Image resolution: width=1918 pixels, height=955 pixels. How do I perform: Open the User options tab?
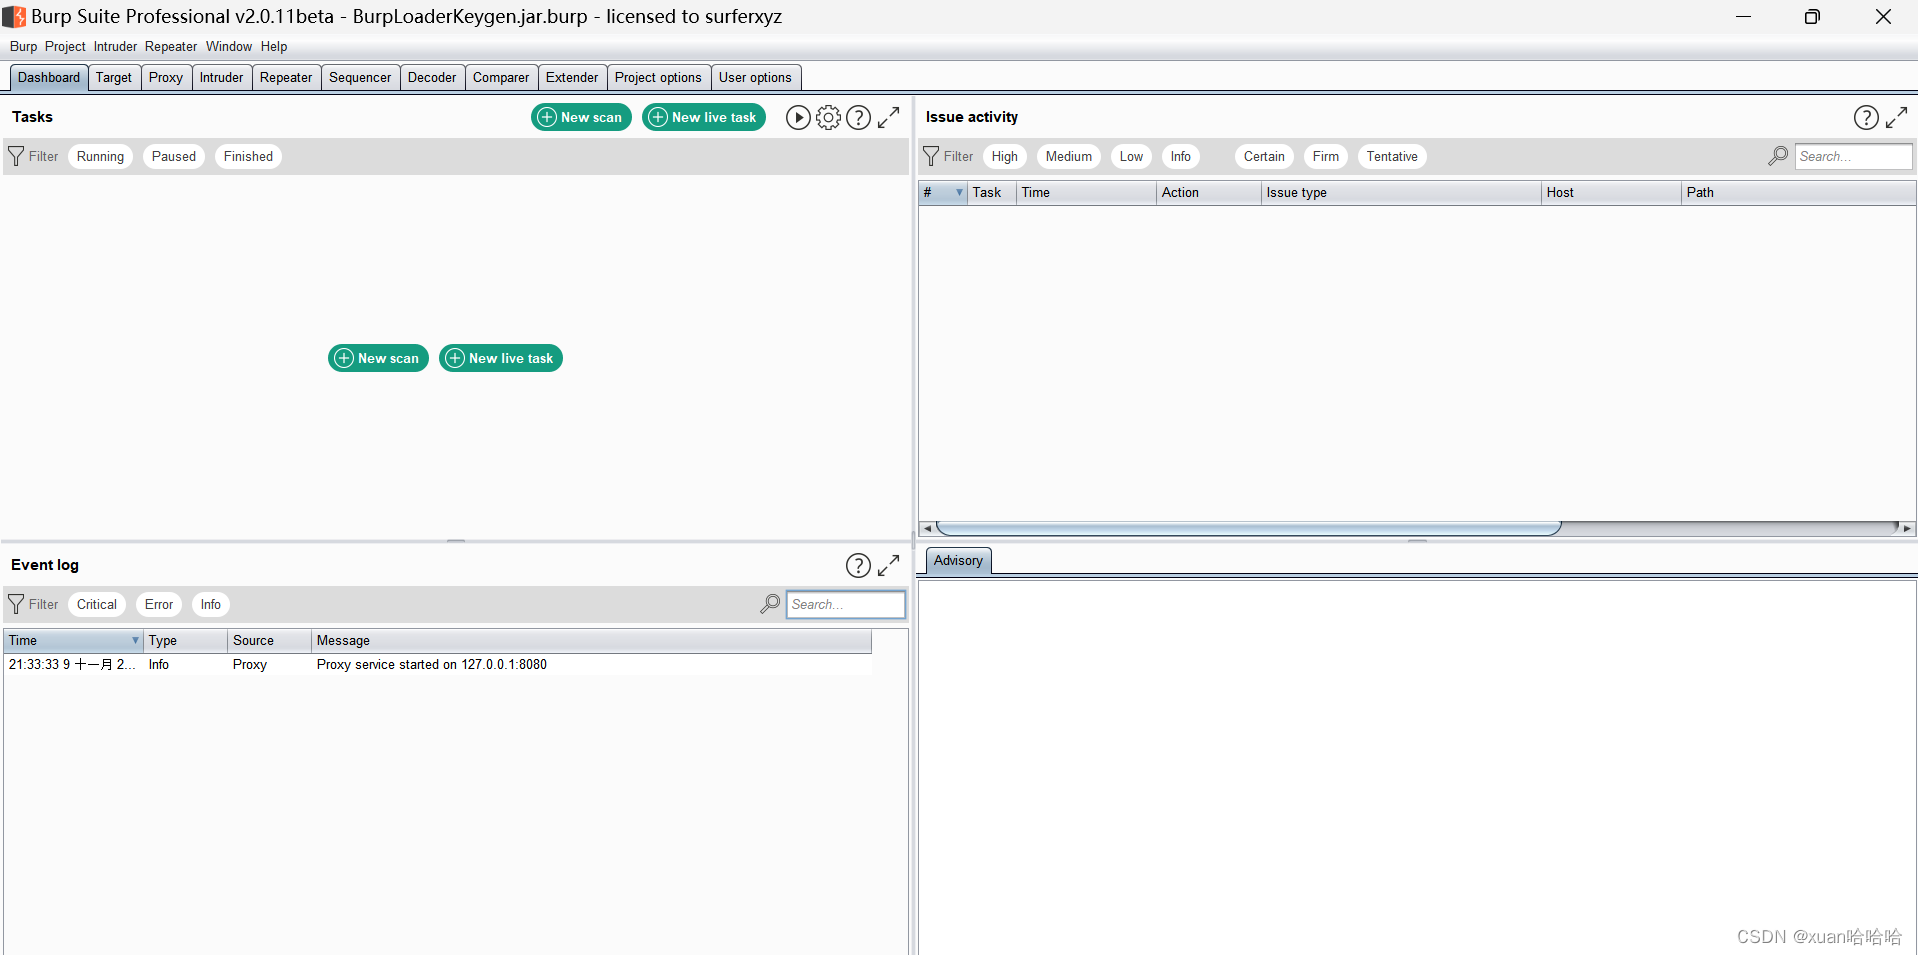755,78
